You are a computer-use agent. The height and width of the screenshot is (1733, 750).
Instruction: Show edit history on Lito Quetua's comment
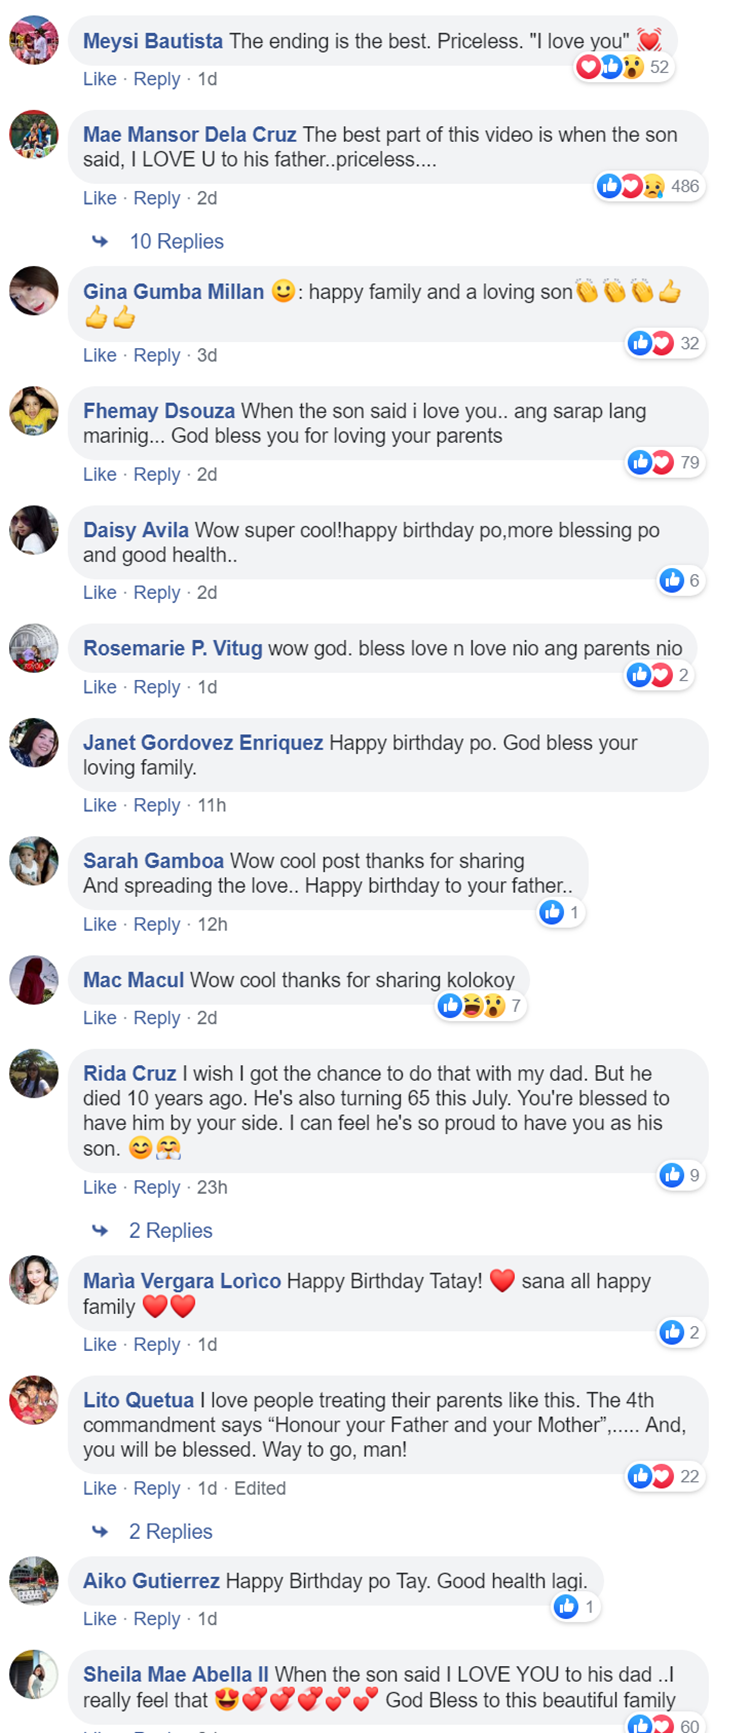pyautogui.click(x=260, y=1488)
